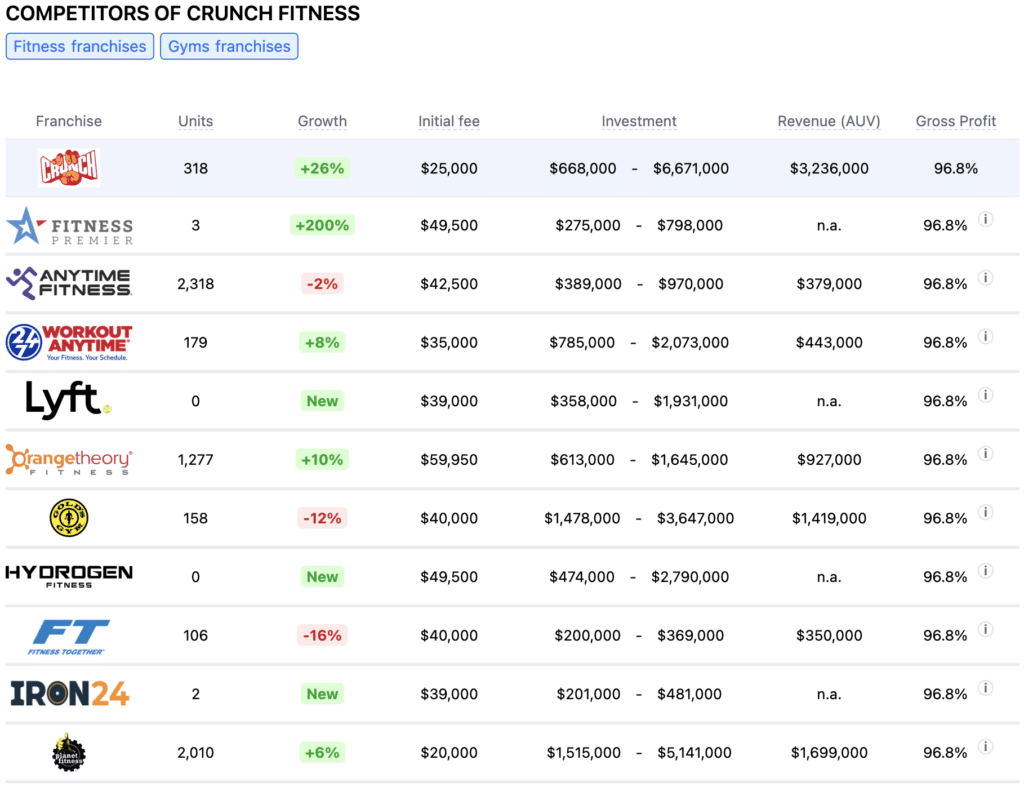Select the -16% growth badge
Screen dimensions: 1024x791
(322, 636)
